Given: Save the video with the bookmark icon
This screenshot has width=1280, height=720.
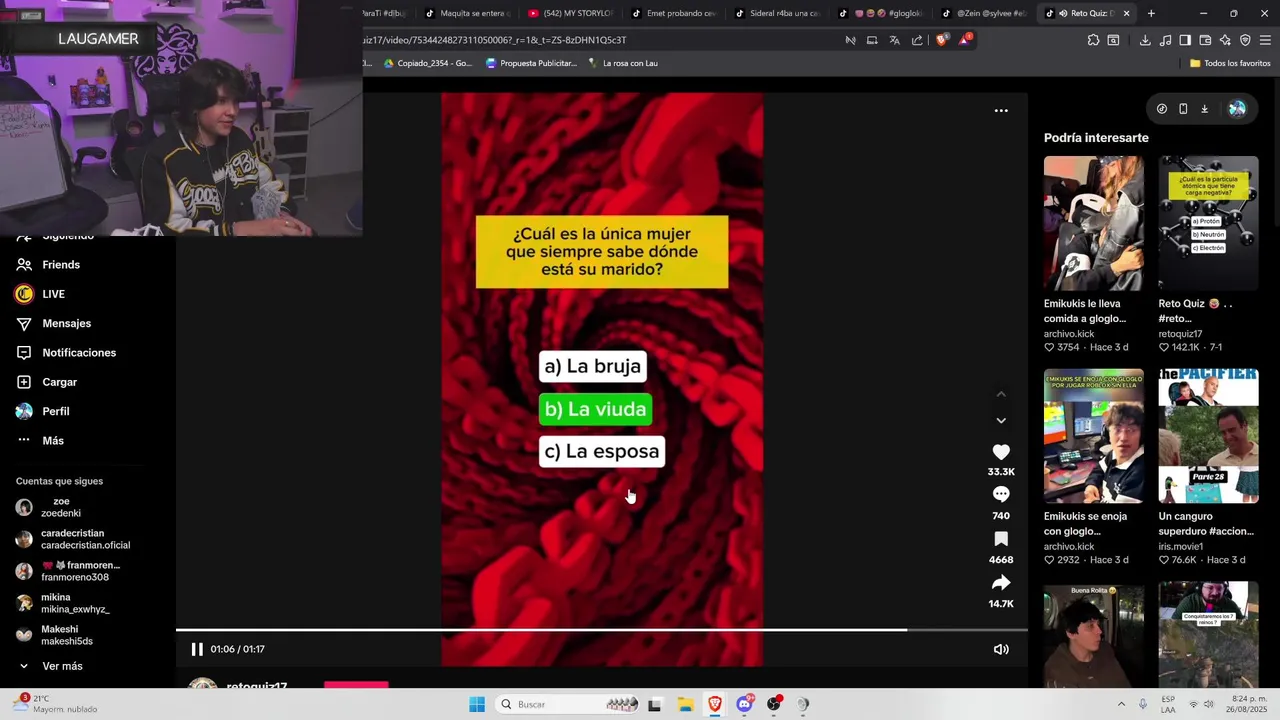Looking at the screenshot, I should click(1001, 539).
